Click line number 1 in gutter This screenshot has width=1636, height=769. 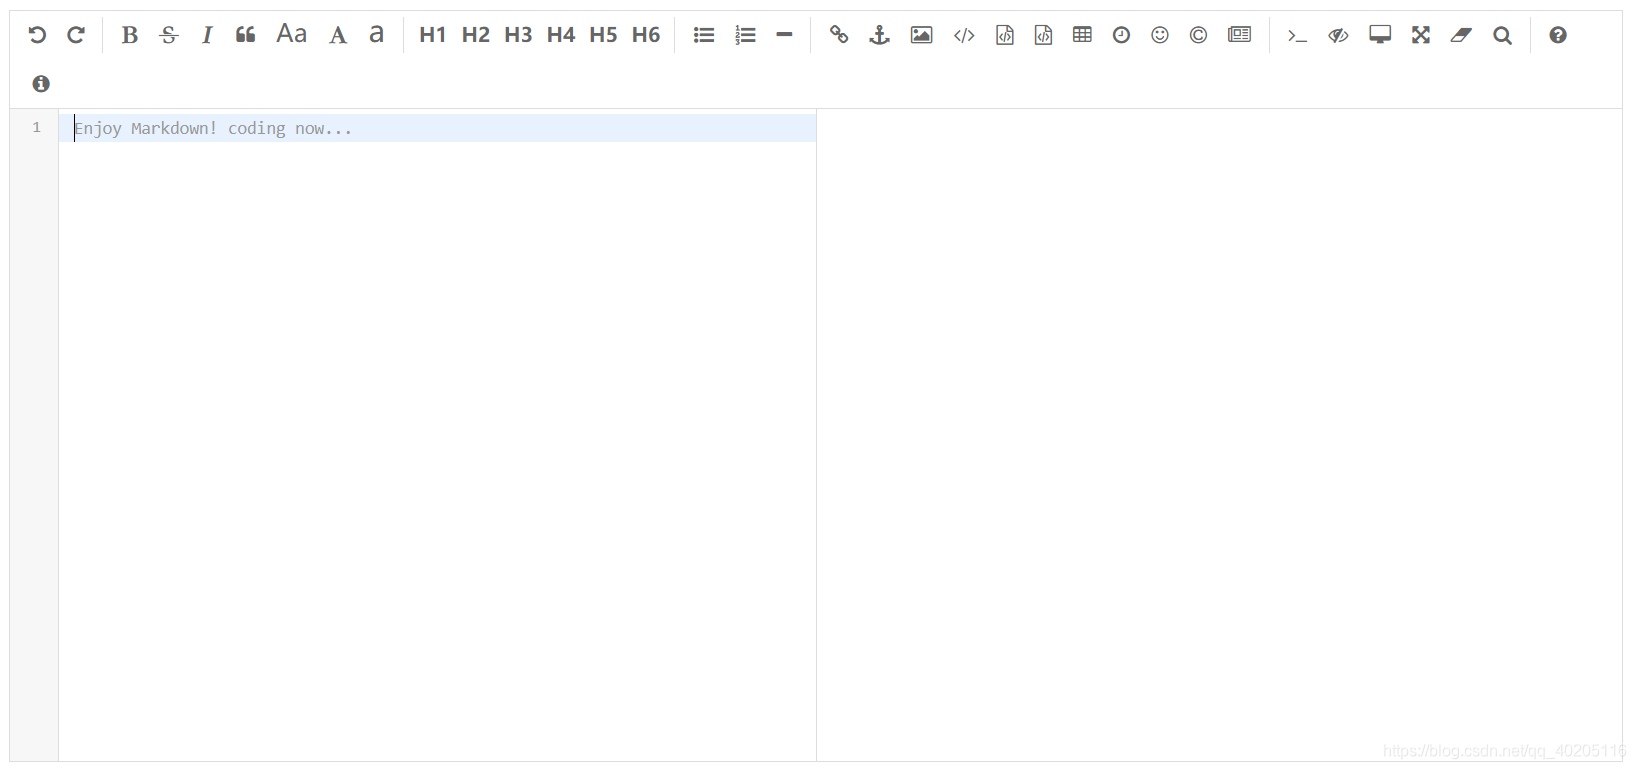[36, 127]
